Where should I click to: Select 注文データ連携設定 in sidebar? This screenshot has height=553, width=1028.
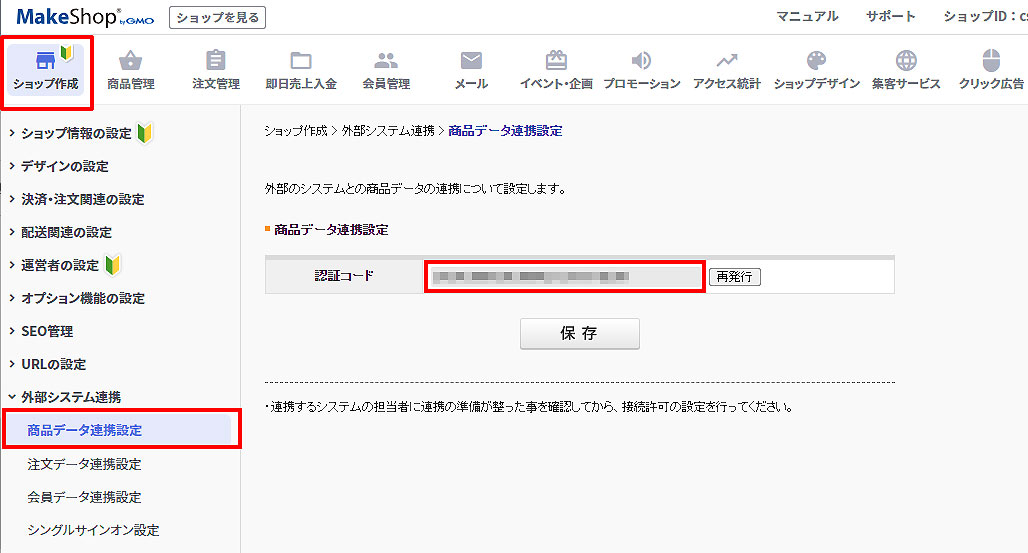click(84, 464)
